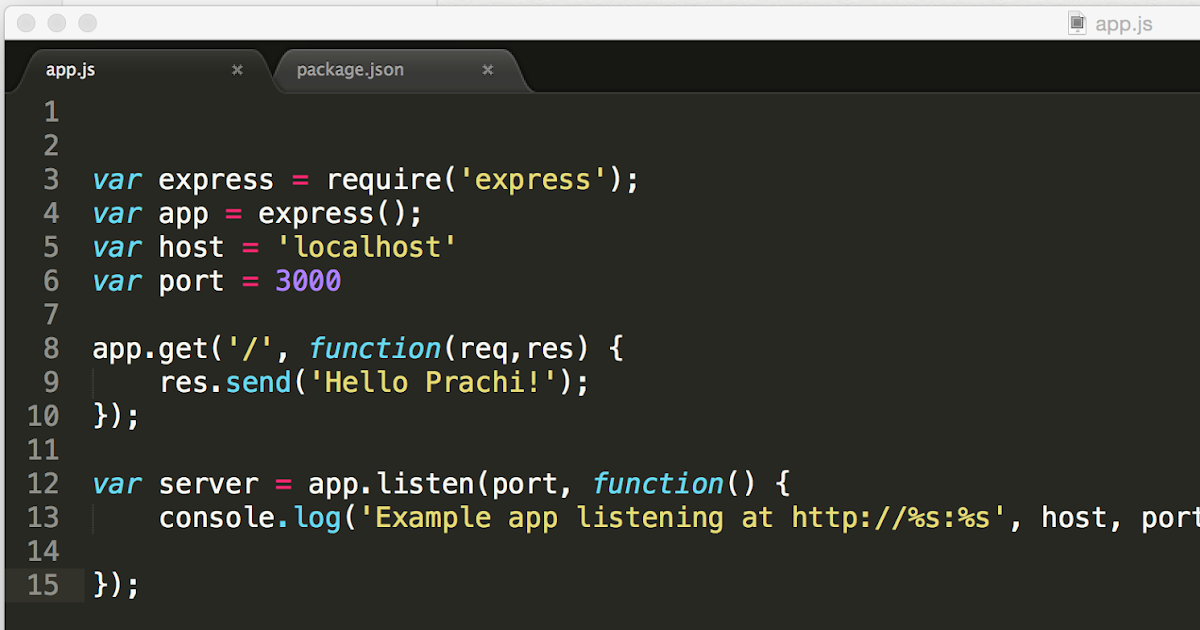The image size is (1200, 630).
Task: Minimize the window with the middle title button
Action: click(57, 22)
